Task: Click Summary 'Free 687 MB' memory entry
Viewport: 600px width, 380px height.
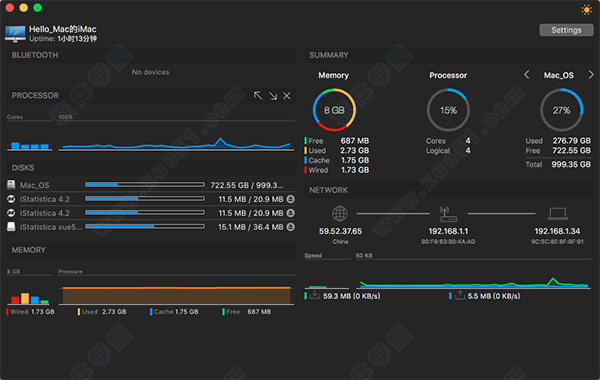Action: click(x=337, y=141)
